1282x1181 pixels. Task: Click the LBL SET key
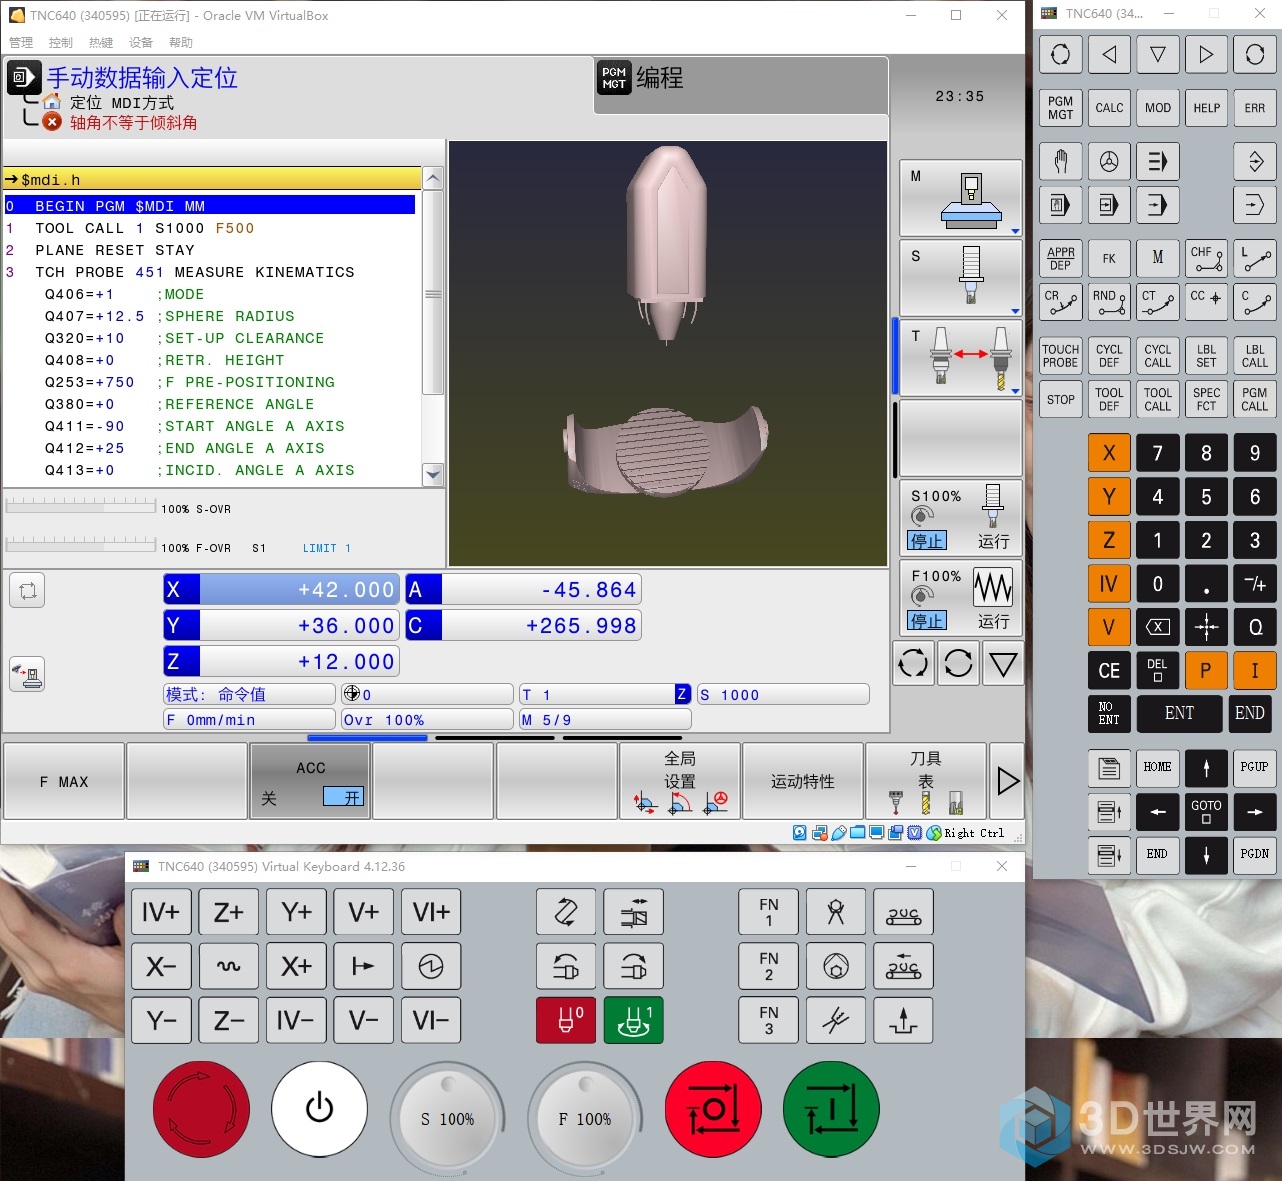pyautogui.click(x=1207, y=356)
